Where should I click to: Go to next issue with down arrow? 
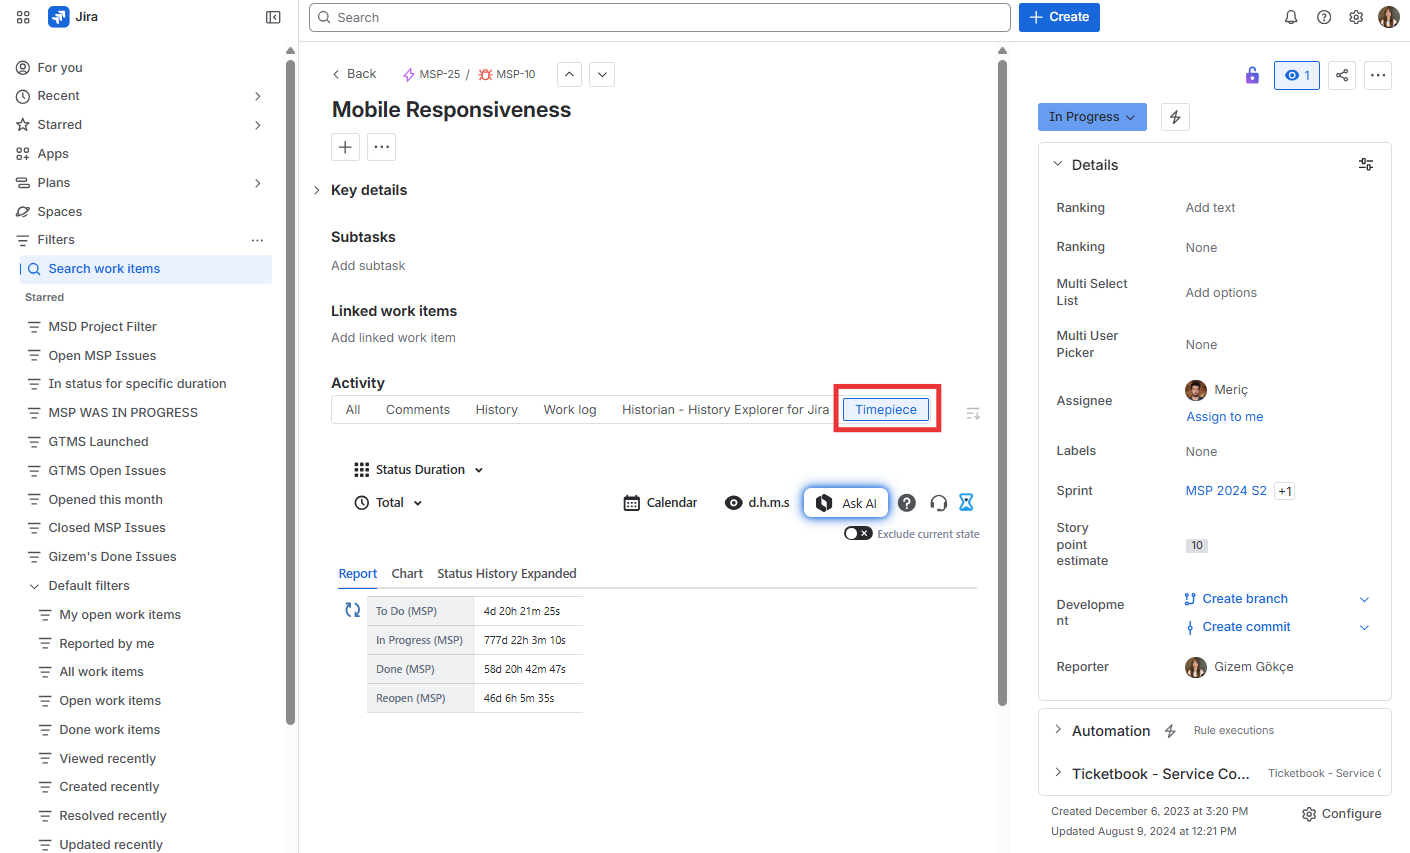tap(602, 74)
